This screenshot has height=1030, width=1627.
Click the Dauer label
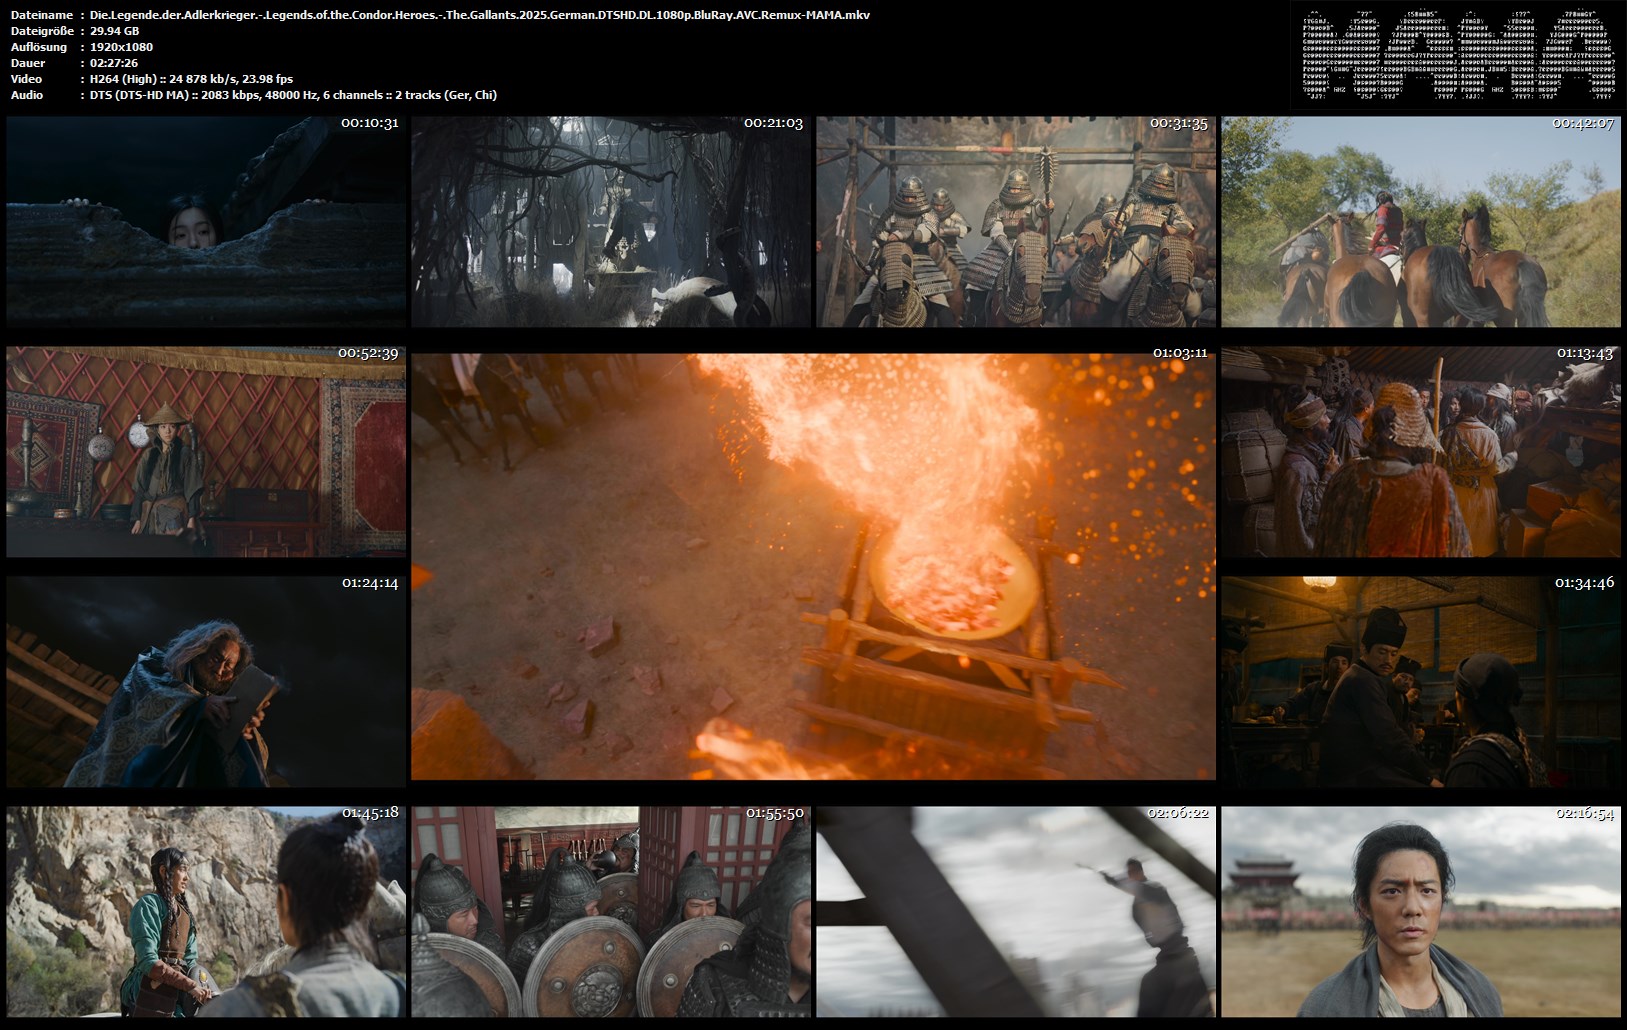click(28, 63)
